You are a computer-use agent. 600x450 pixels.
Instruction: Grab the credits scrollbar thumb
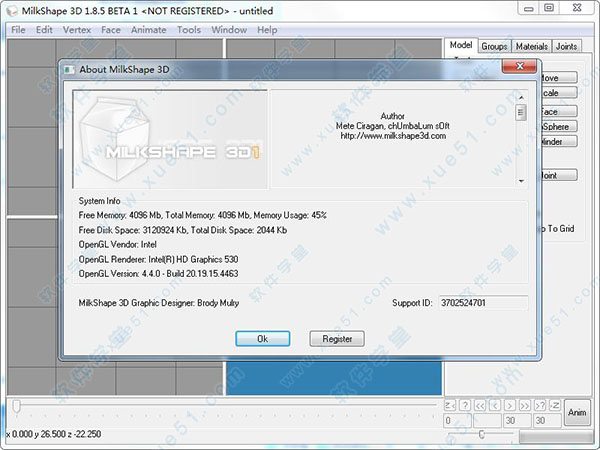click(x=520, y=112)
